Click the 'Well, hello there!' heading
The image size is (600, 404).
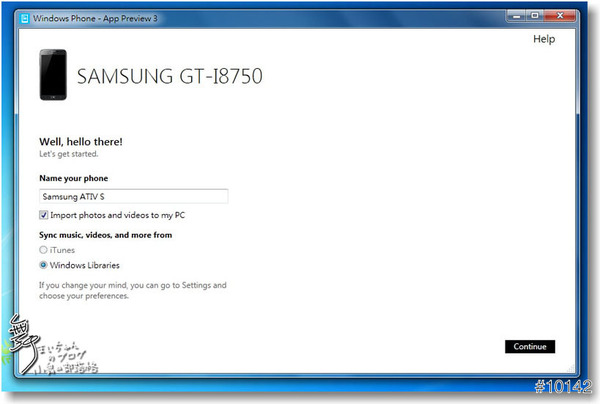click(x=81, y=142)
